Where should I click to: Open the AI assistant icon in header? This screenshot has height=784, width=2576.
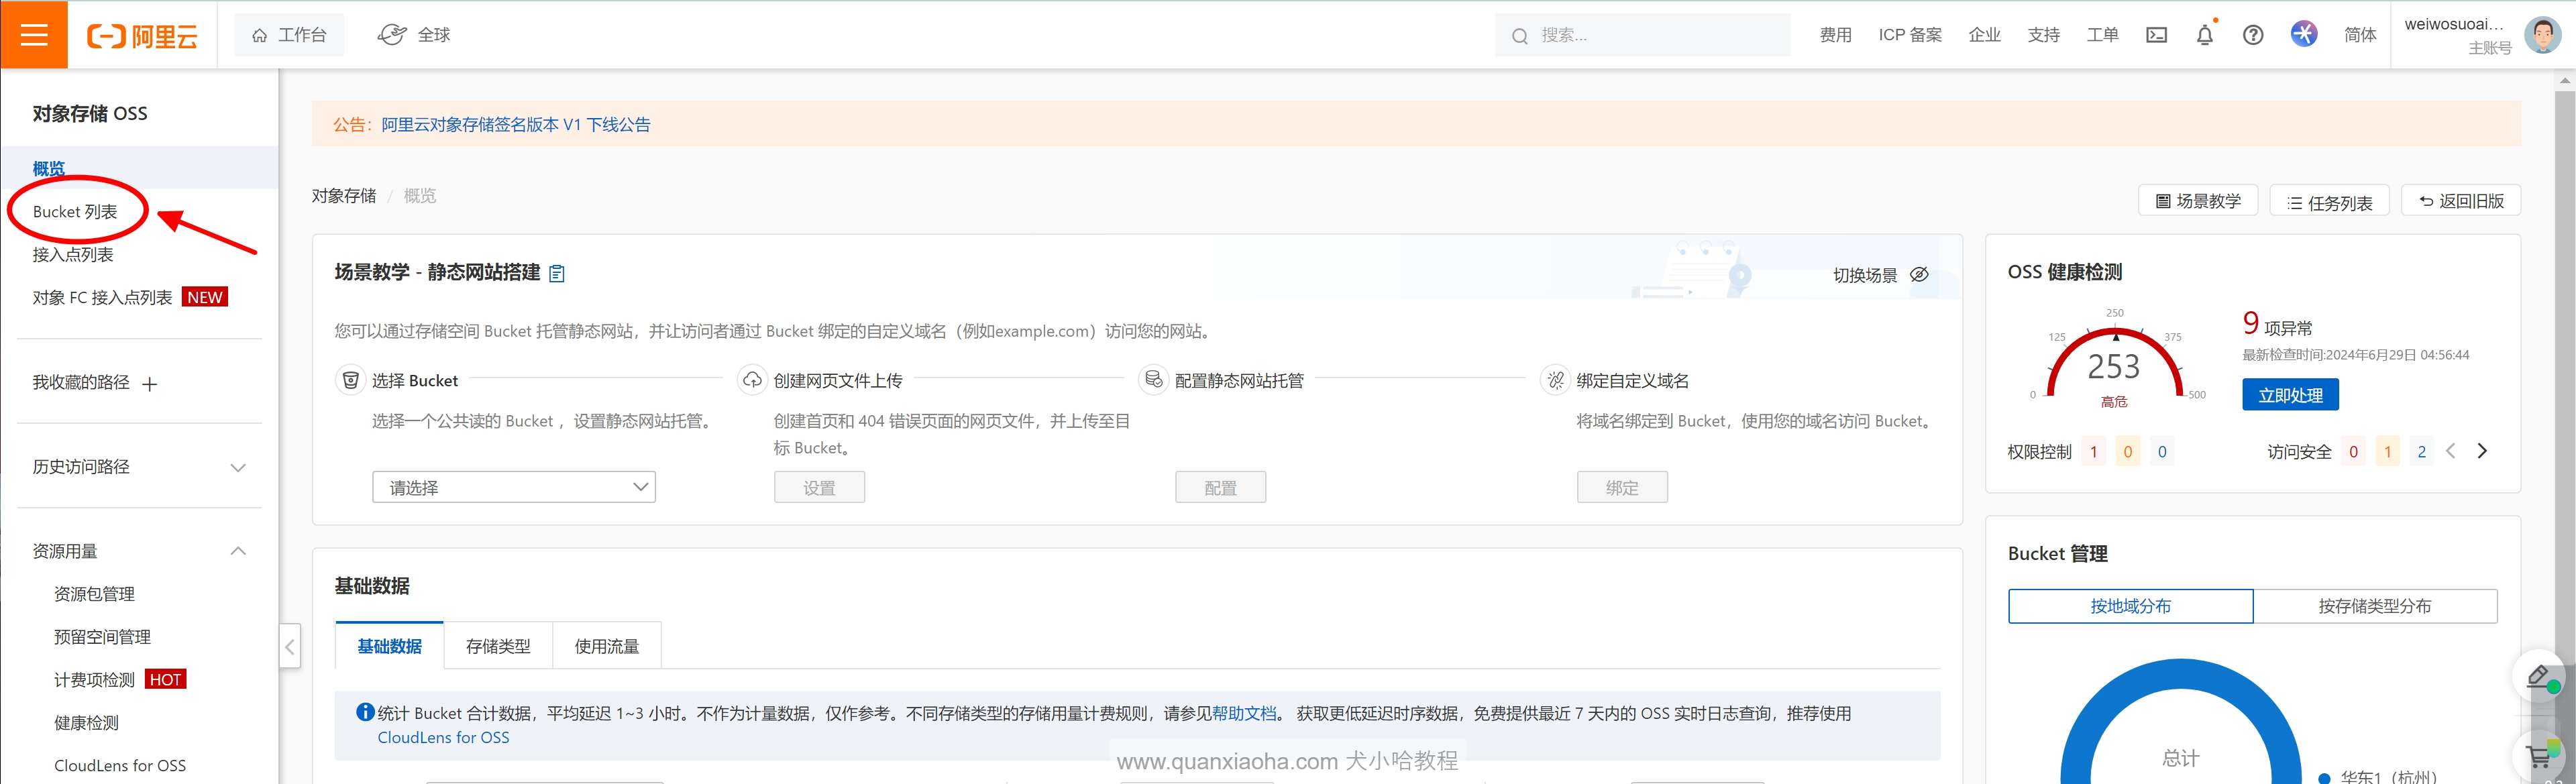2304,34
